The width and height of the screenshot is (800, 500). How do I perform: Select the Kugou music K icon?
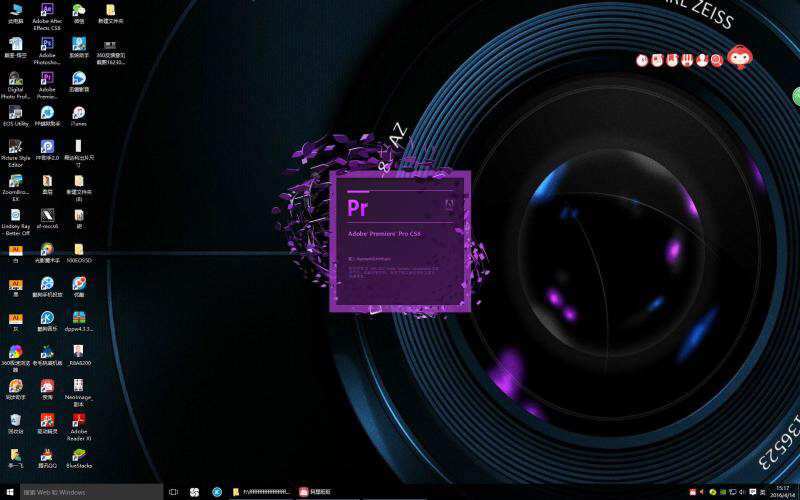[47, 321]
